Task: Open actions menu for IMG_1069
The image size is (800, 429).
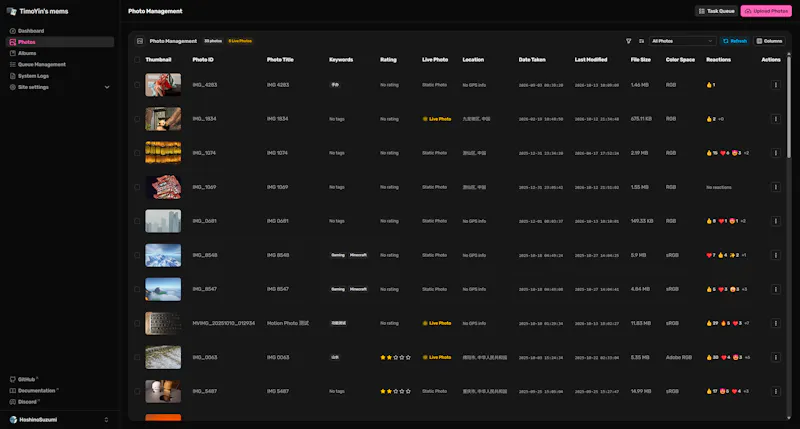Action: [x=776, y=187]
